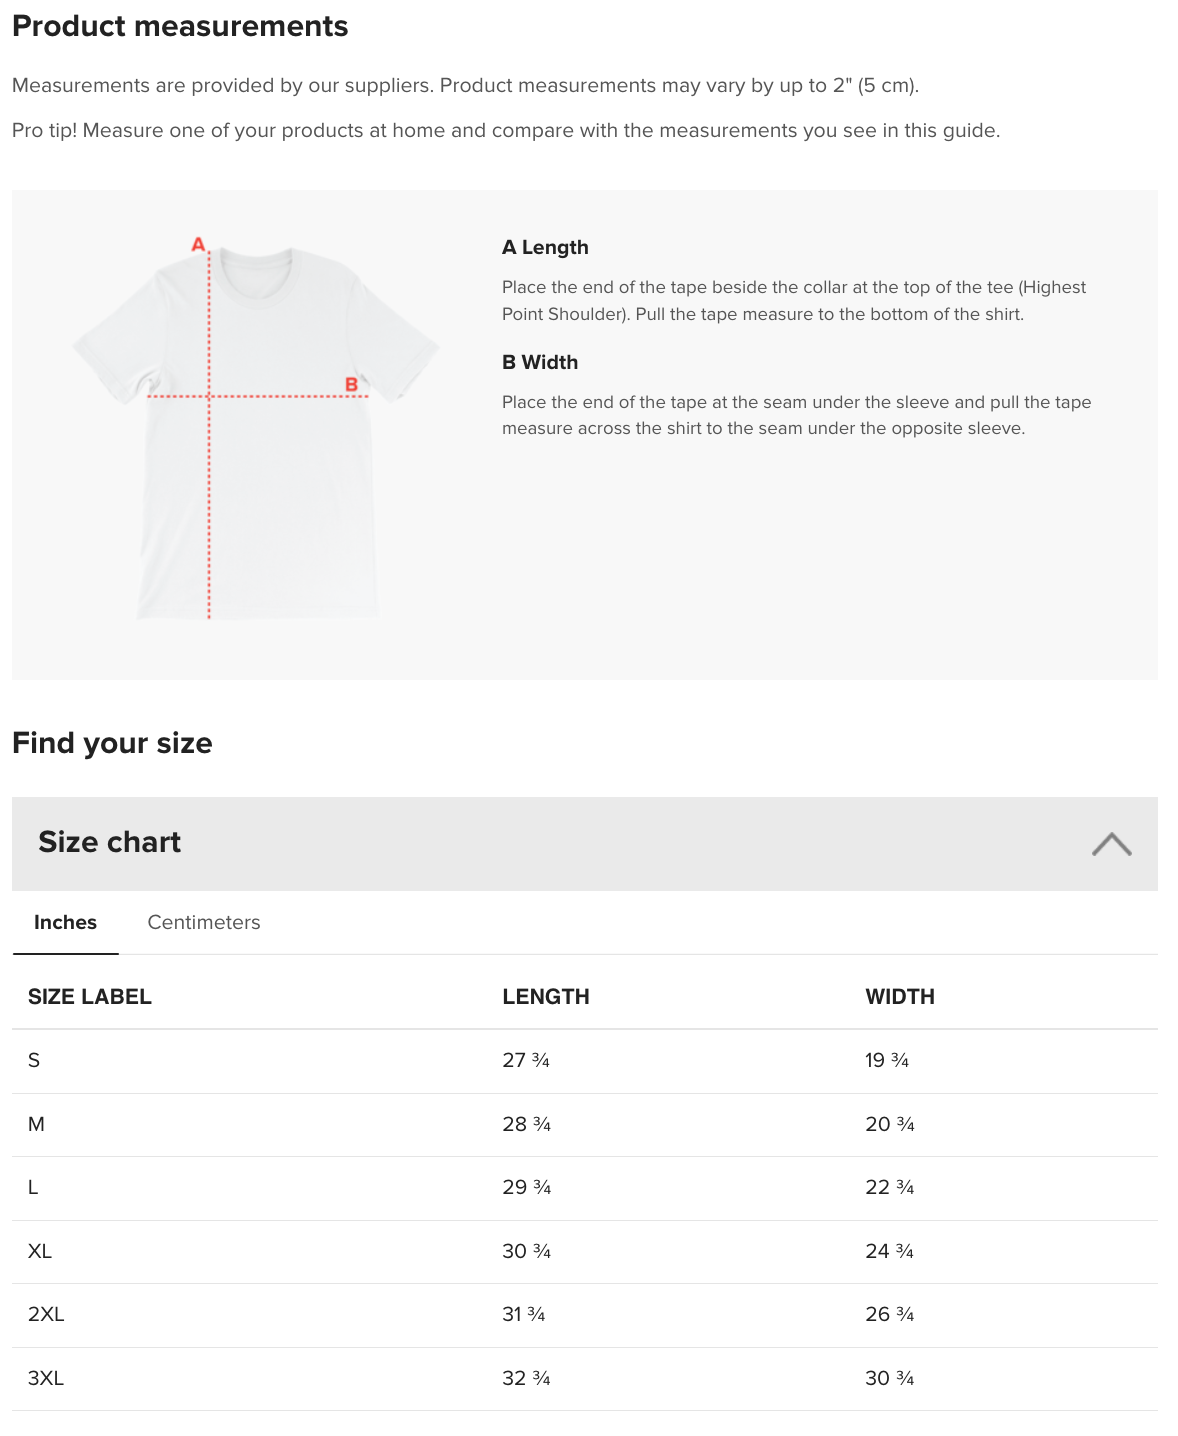Click the WIDTH column header
The width and height of the screenshot is (1178, 1436).
pos(900,996)
